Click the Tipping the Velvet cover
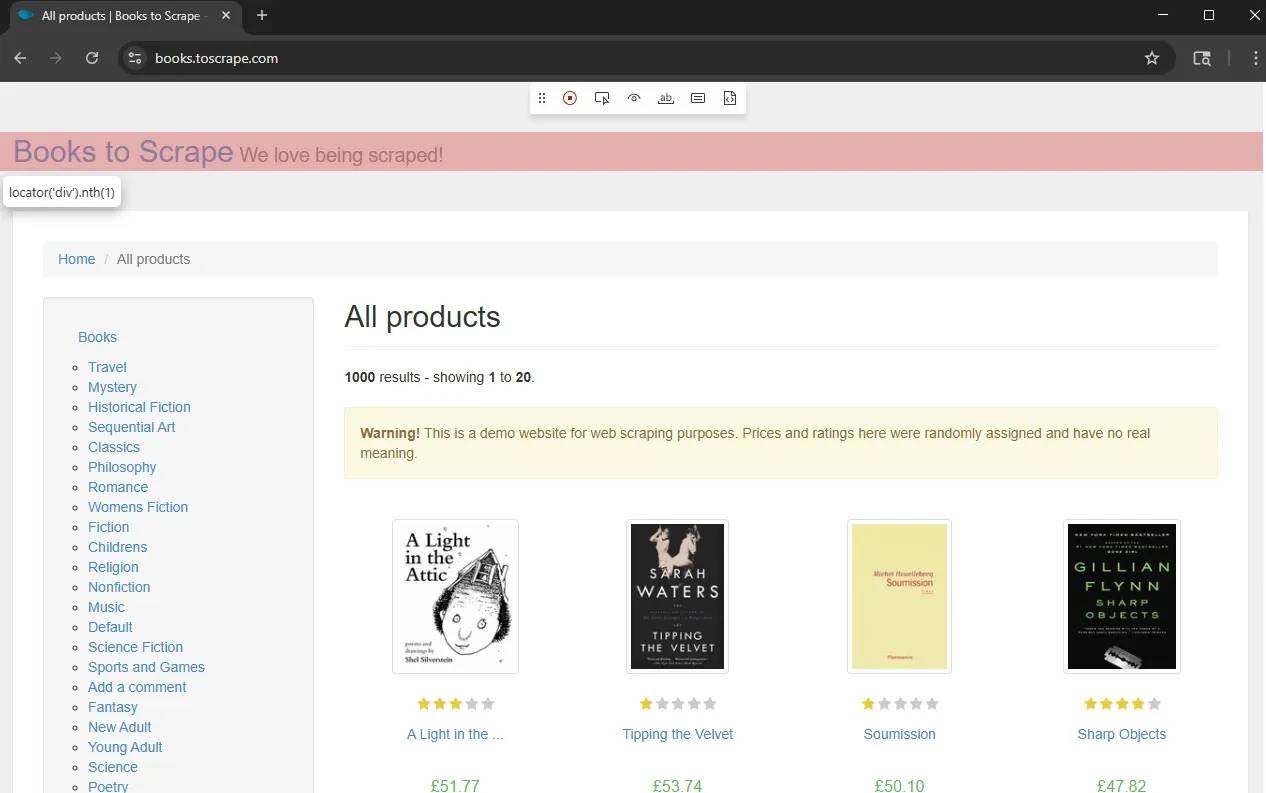This screenshot has width=1266, height=793. 677,596
